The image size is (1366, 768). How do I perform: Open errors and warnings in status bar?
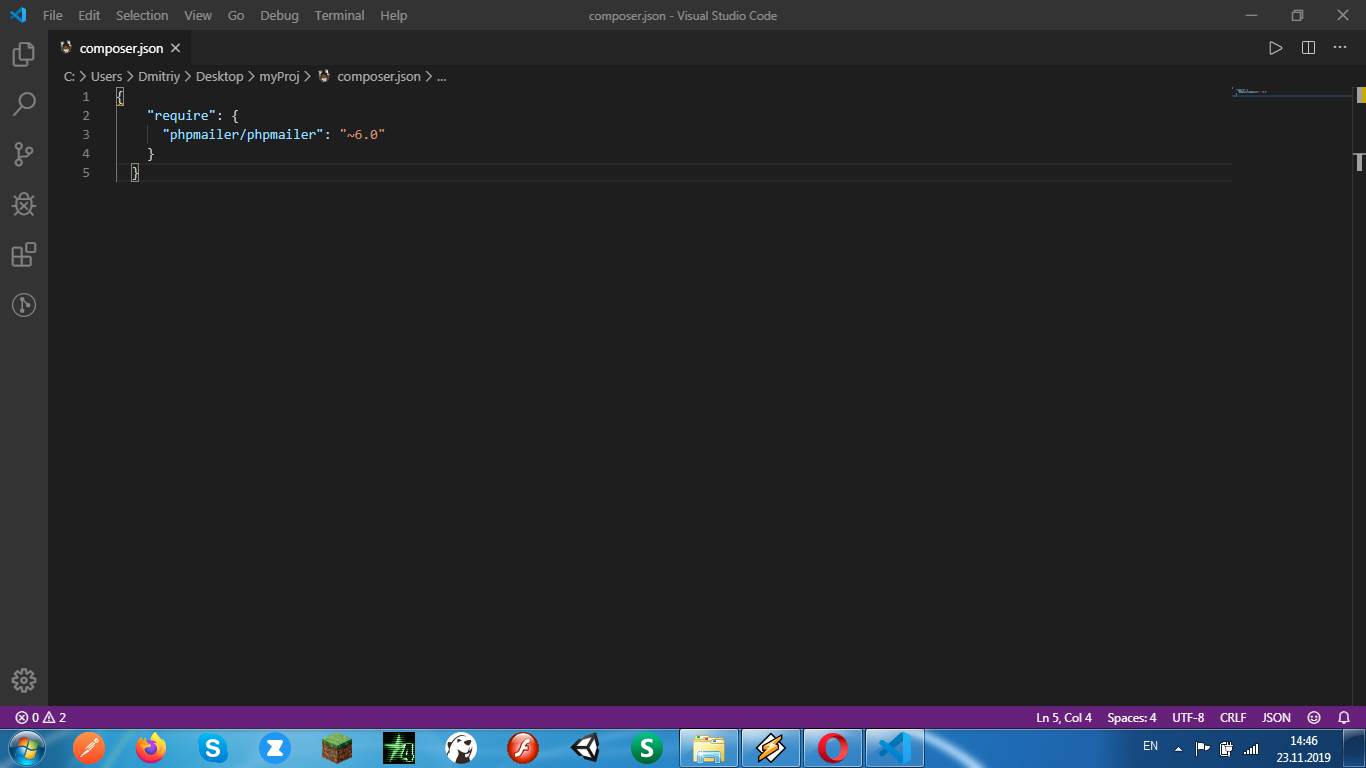40,717
